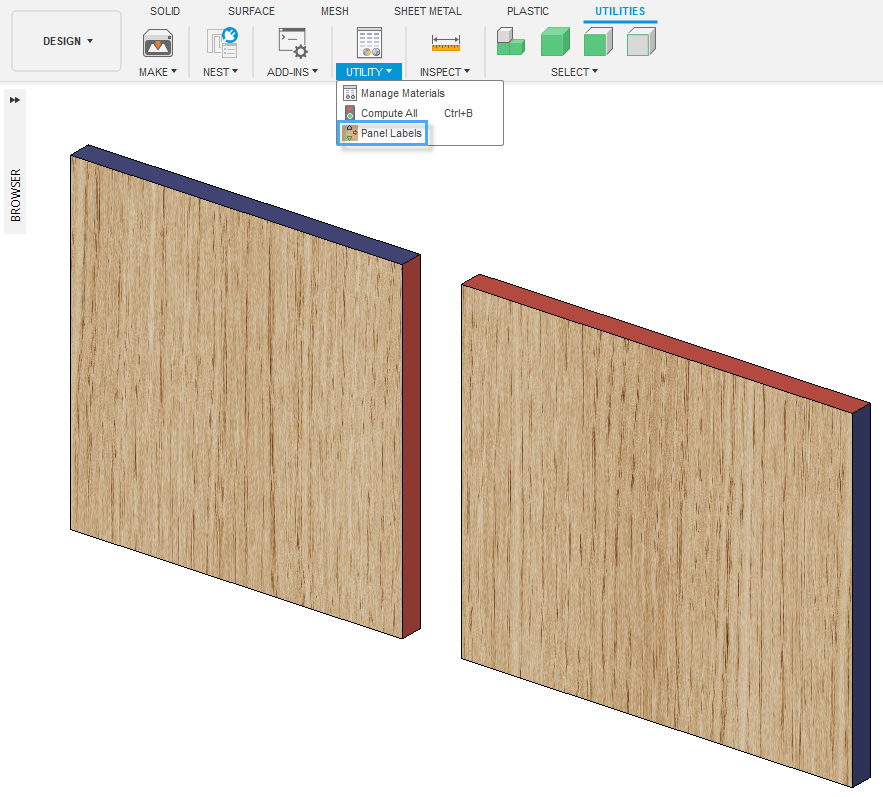Click the first Select icon with two green cubes

point(511,42)
